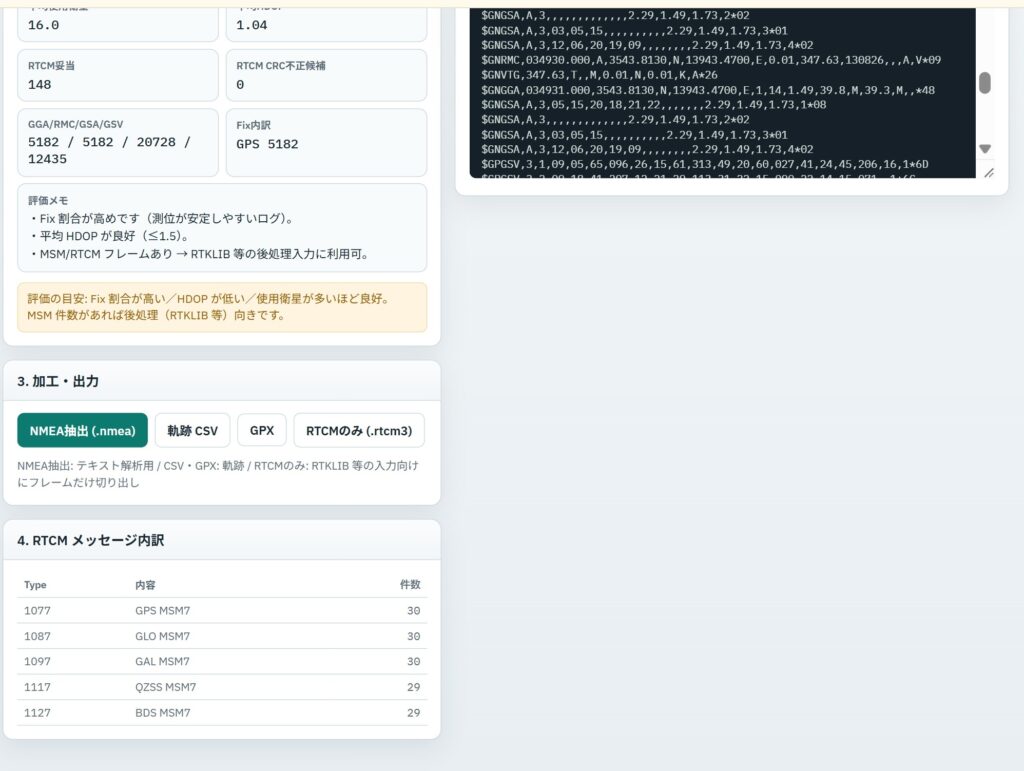Click the $GPGSV,3,1,09 log line
This screenshot has width=1024, height=771.
coord(704,164)
